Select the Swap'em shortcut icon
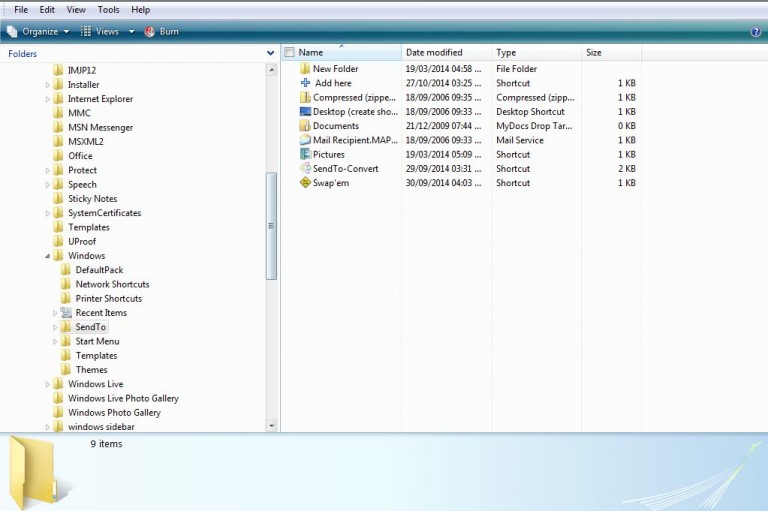The image size is (768, 511). coord(305,183)
